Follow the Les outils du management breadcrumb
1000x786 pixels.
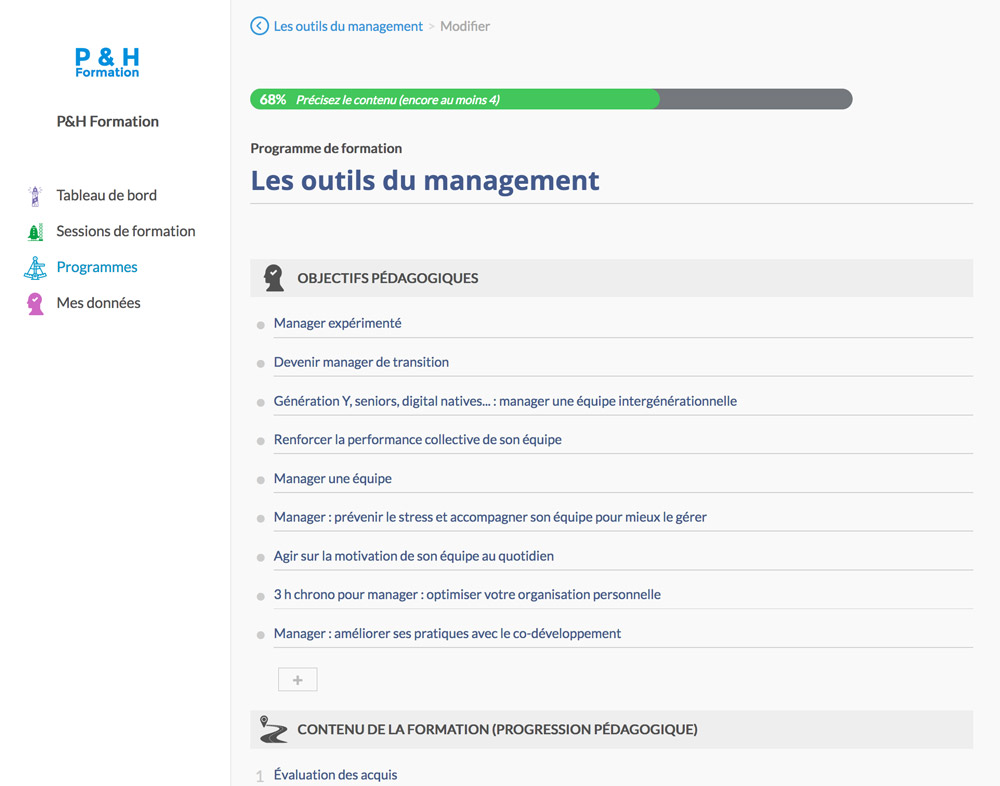(x=348, y=26)
